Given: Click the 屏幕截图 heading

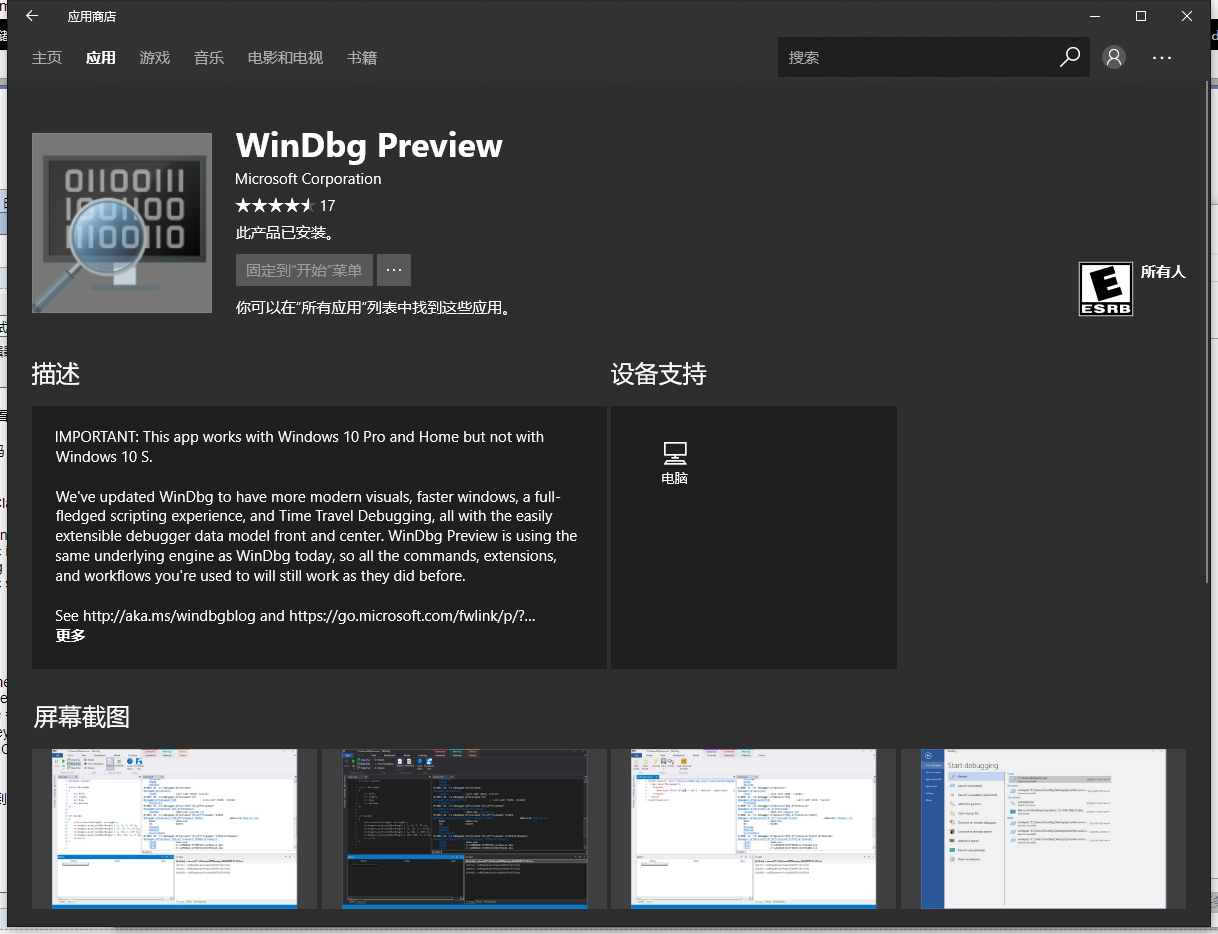Looking at the screenshot, I should pyautogui.click(x=82, y=717).
